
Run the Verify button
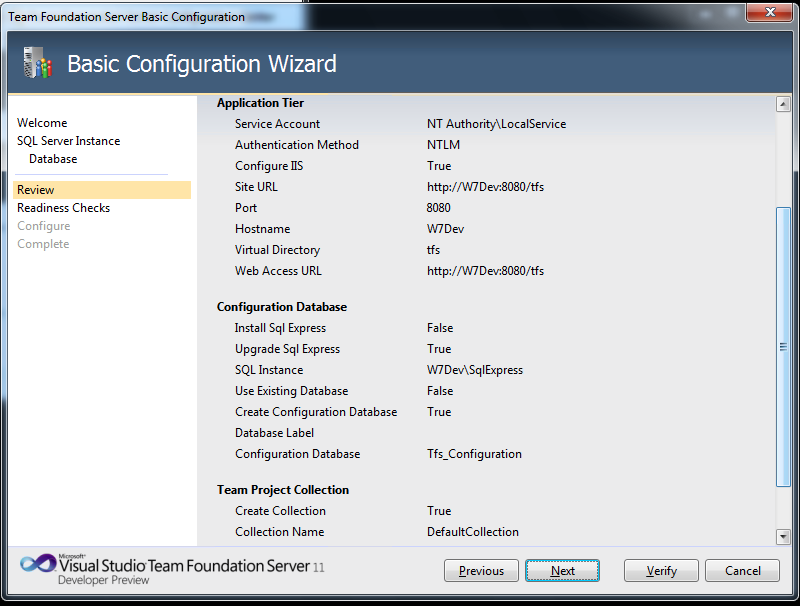[661, 571]
